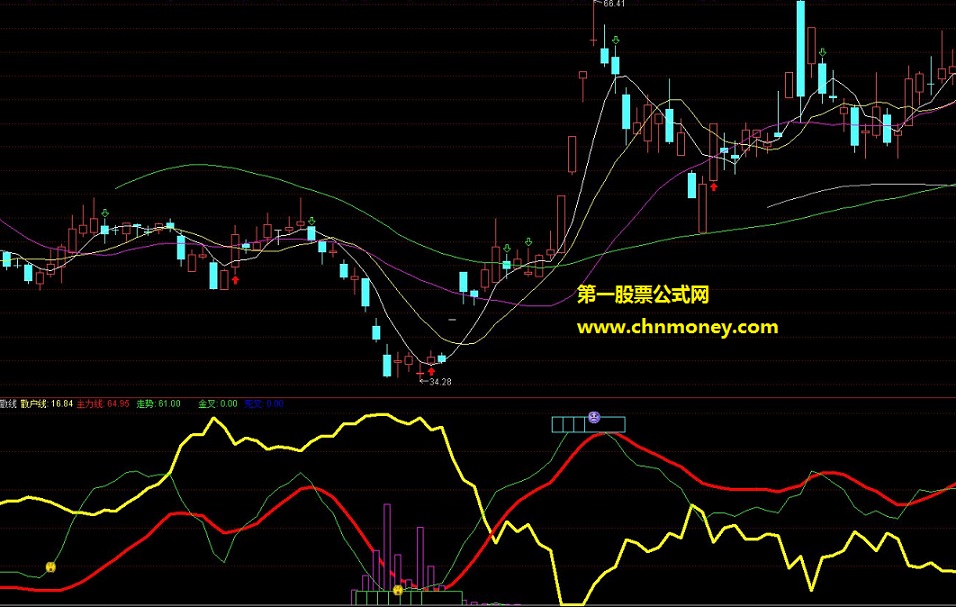Click the 66.41 high price label
Screen dimensions: 956x607
point(613,4)
